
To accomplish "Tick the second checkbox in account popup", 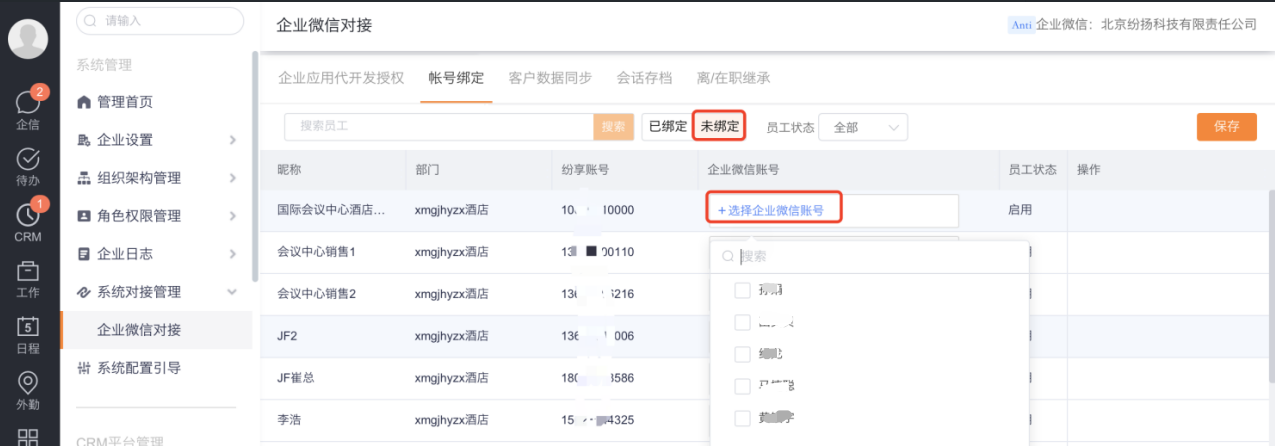I will coord(742,322).
